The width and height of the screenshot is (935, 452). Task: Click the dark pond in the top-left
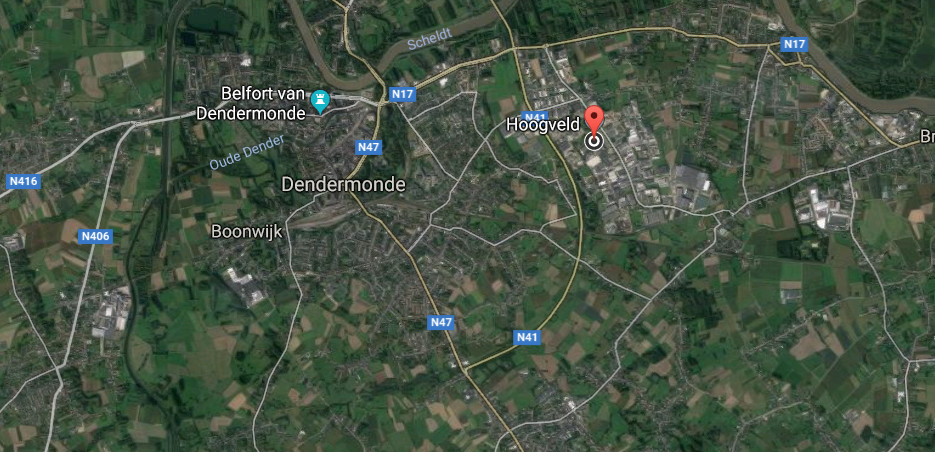point(213,19)
